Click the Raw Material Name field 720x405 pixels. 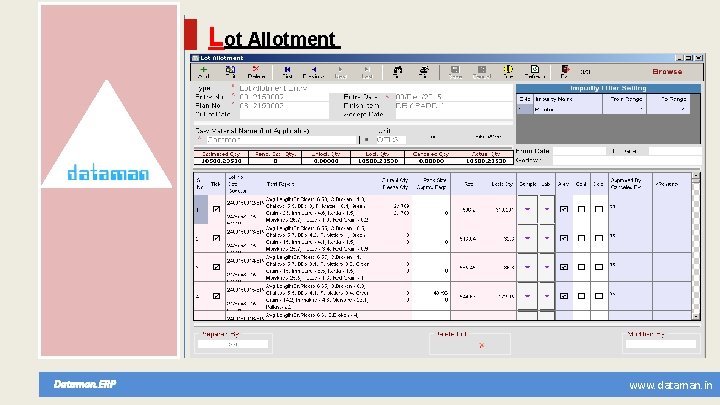(x=281, y=140)
